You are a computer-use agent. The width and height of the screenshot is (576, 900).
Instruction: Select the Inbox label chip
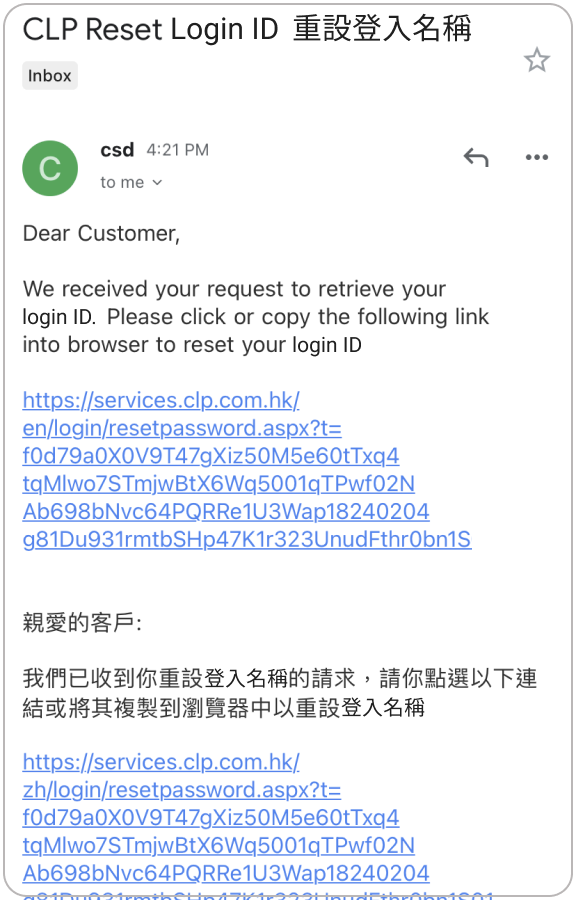coord(50,76)
